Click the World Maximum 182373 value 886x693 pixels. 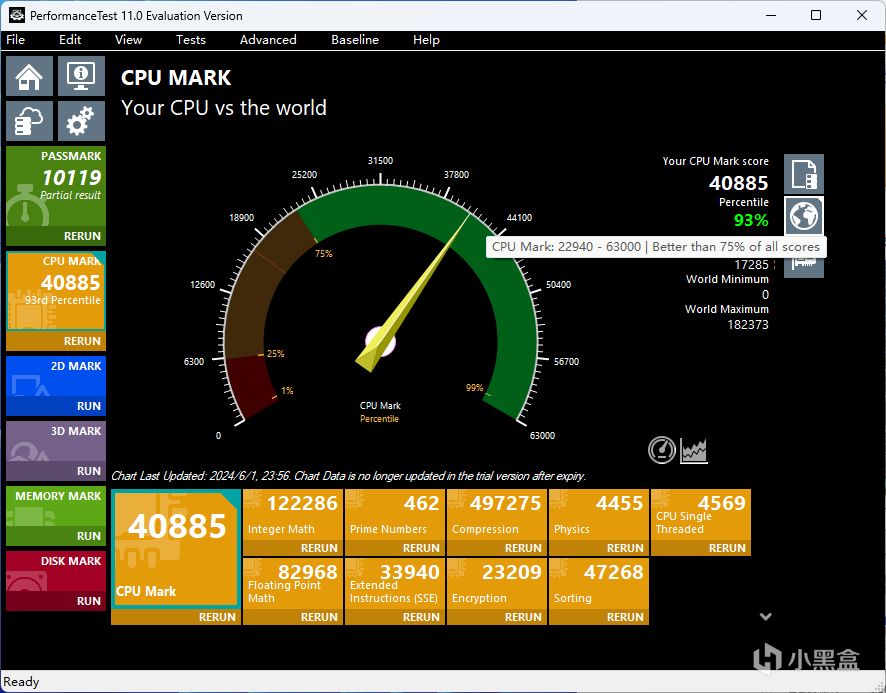pyautogui.click(x=748, y=324)
